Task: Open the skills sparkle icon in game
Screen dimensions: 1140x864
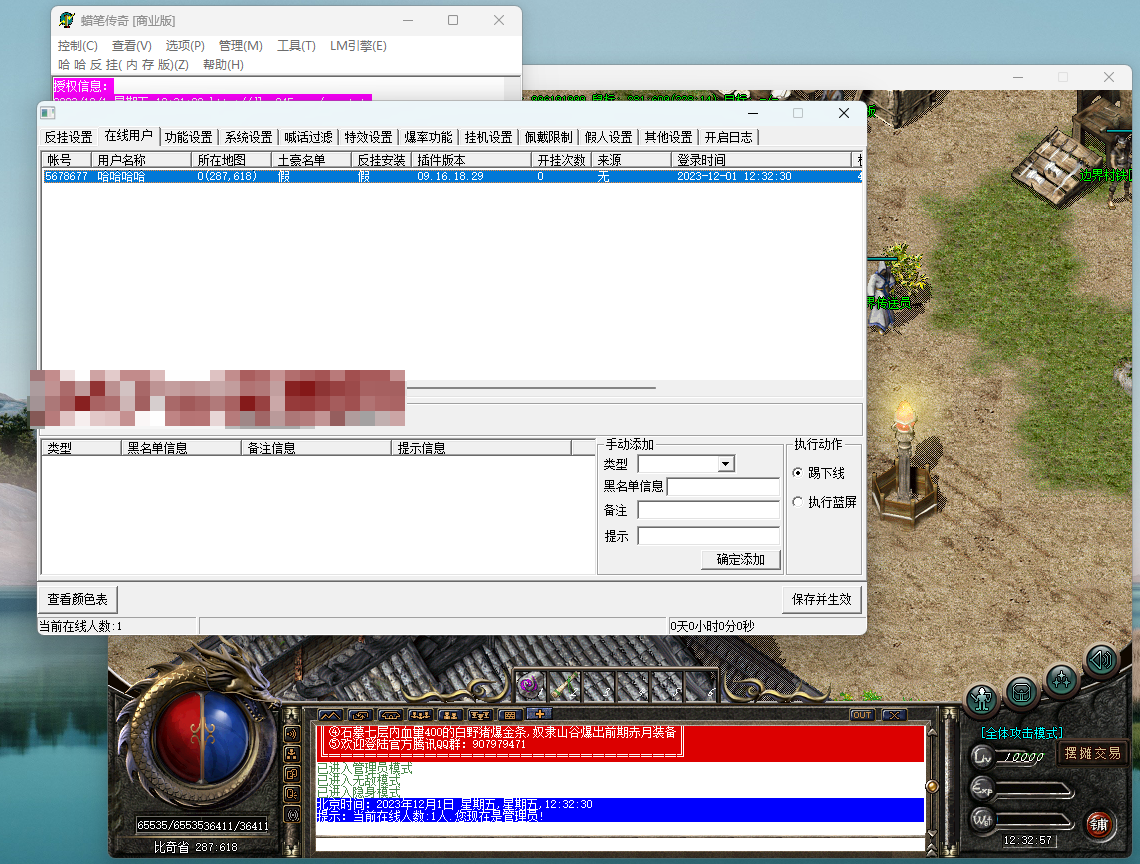Action: pyautogui.click(x=1061, y=679)
